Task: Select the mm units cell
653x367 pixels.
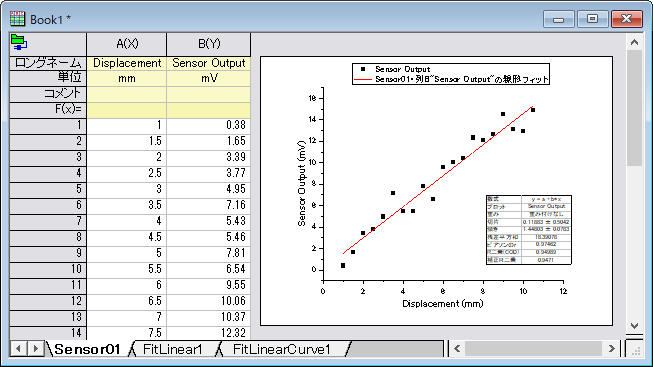Action: (x=127, y=78)
